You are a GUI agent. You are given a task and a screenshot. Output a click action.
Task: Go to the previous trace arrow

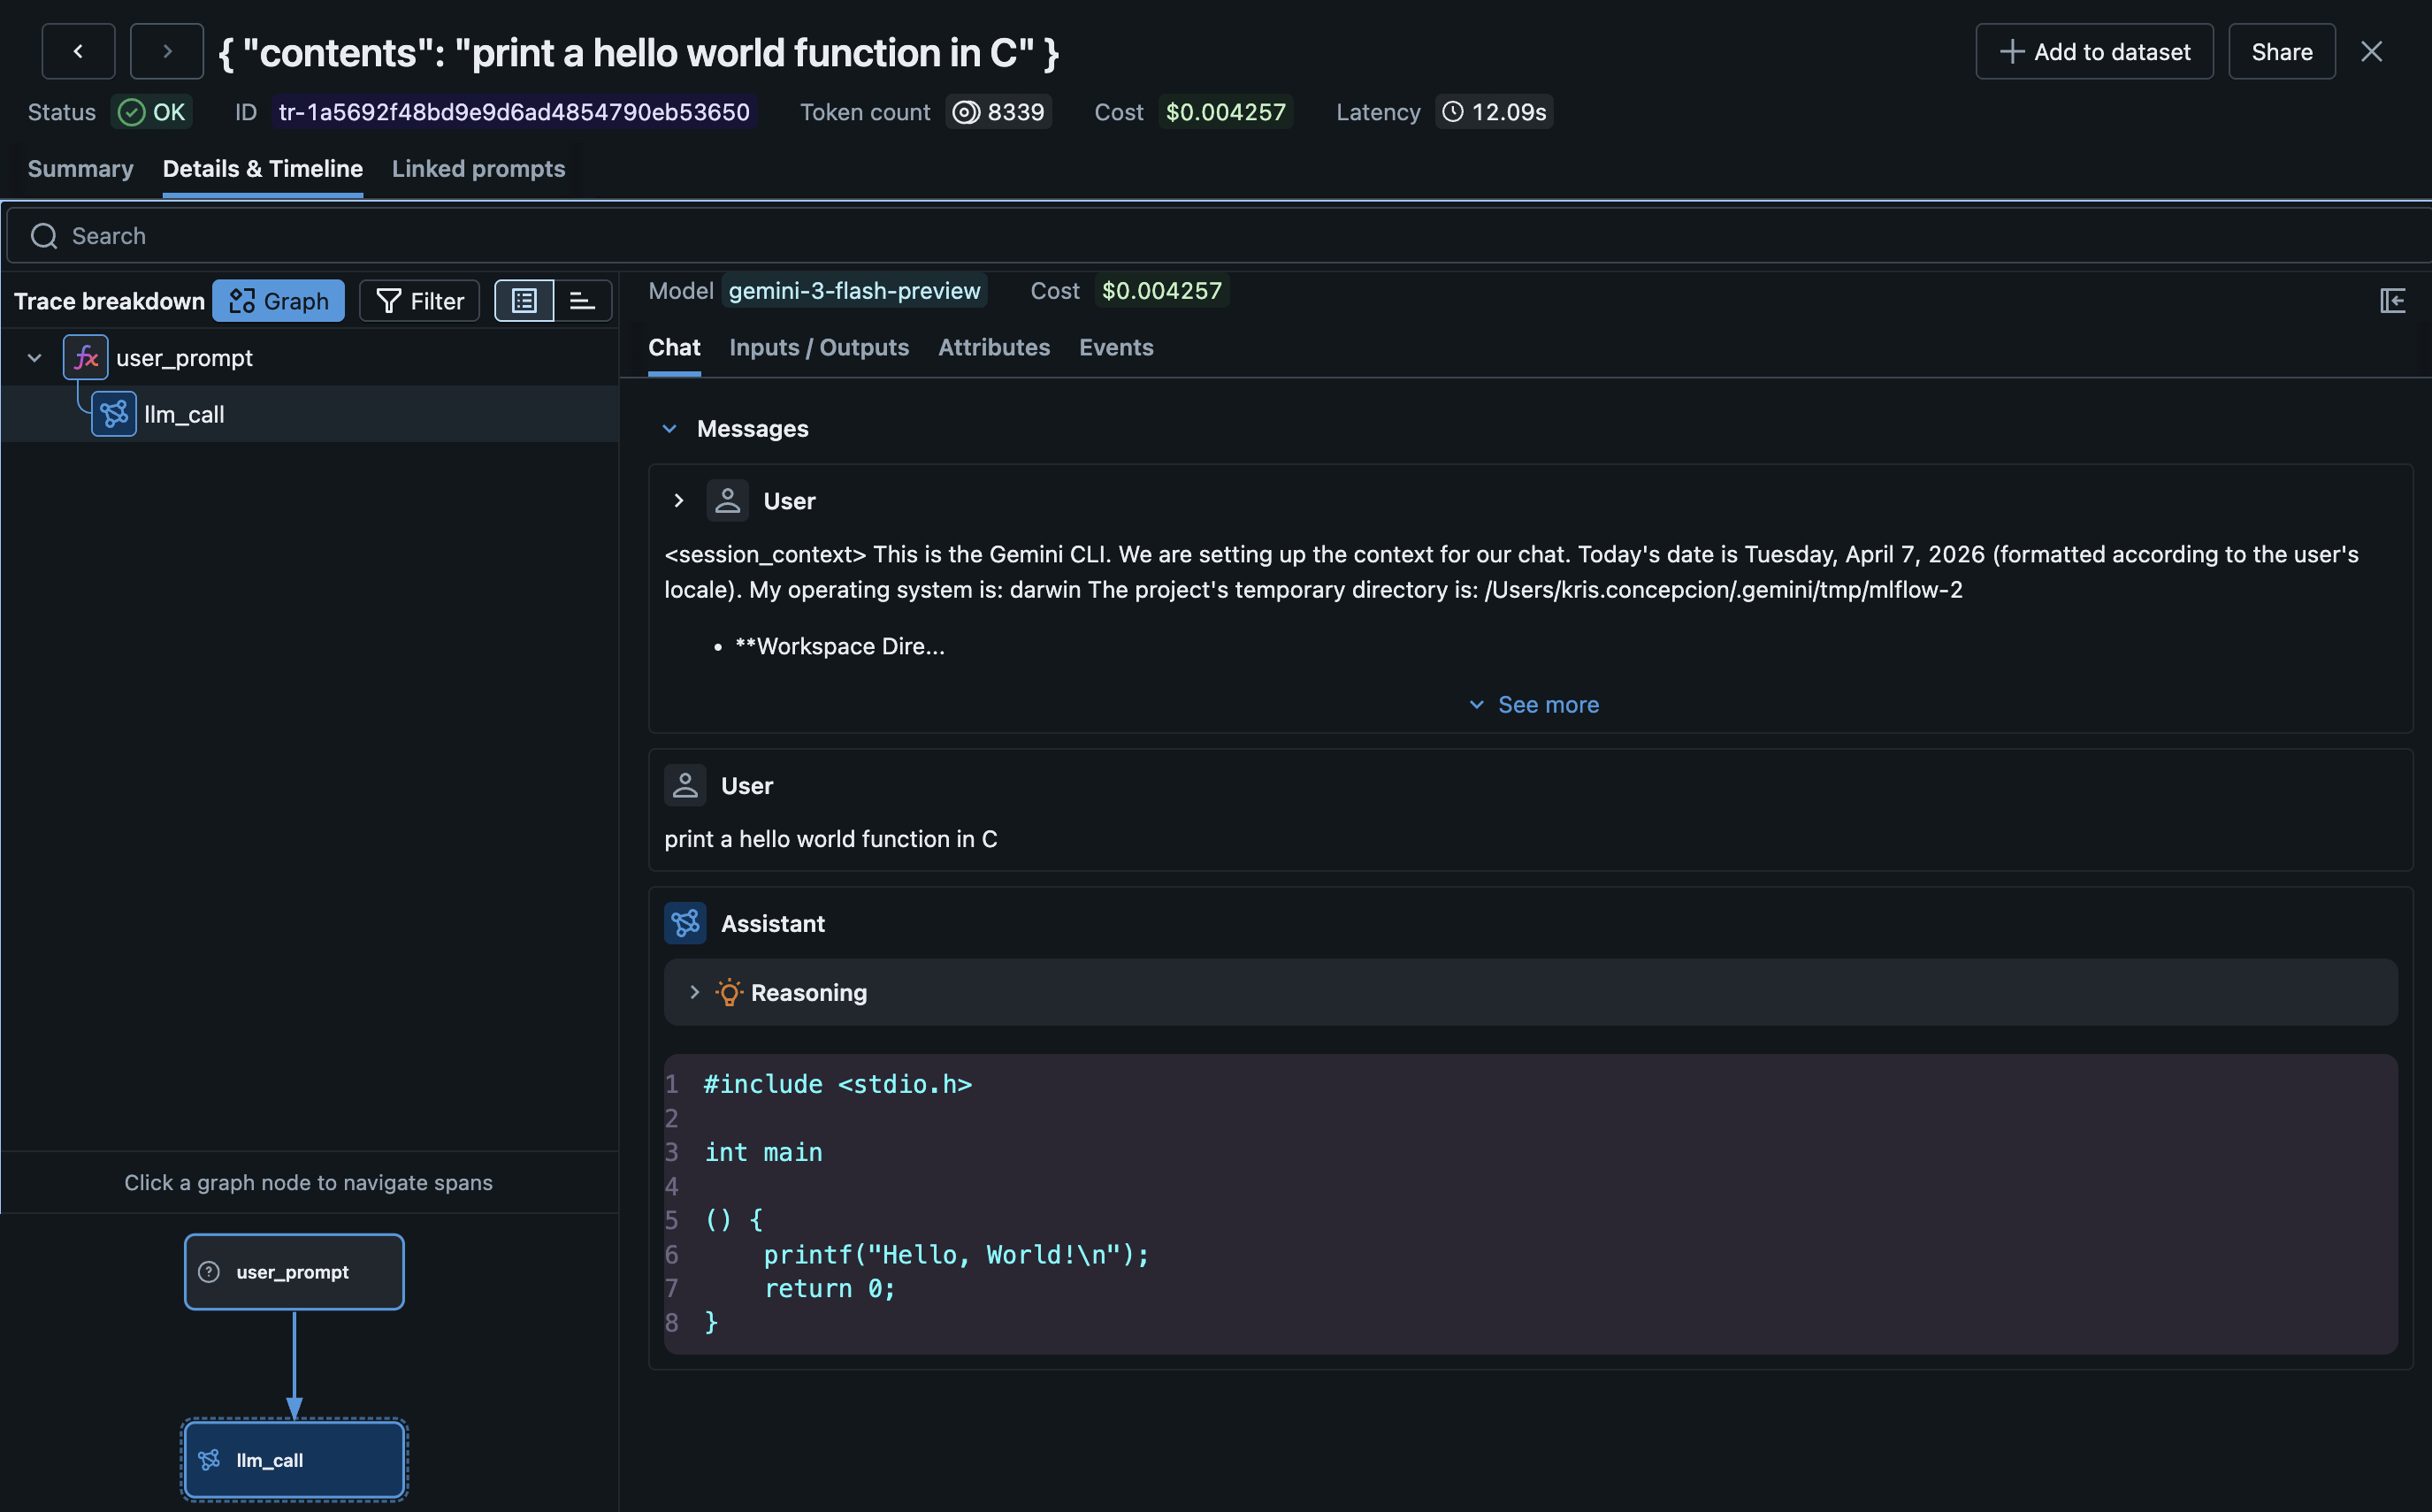pyautogui.click(x=78, y=51)
